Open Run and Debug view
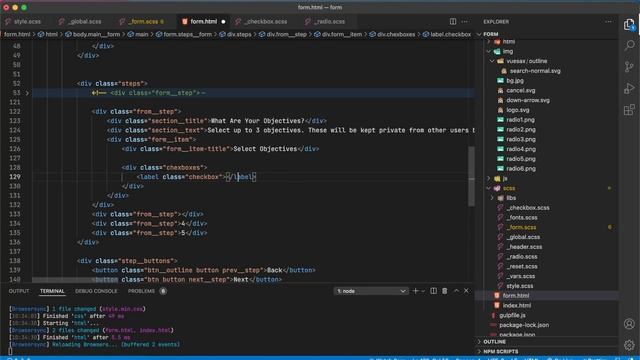Image resolution: width=640 pixels, height=360 pixels. (x=629, y=89)
